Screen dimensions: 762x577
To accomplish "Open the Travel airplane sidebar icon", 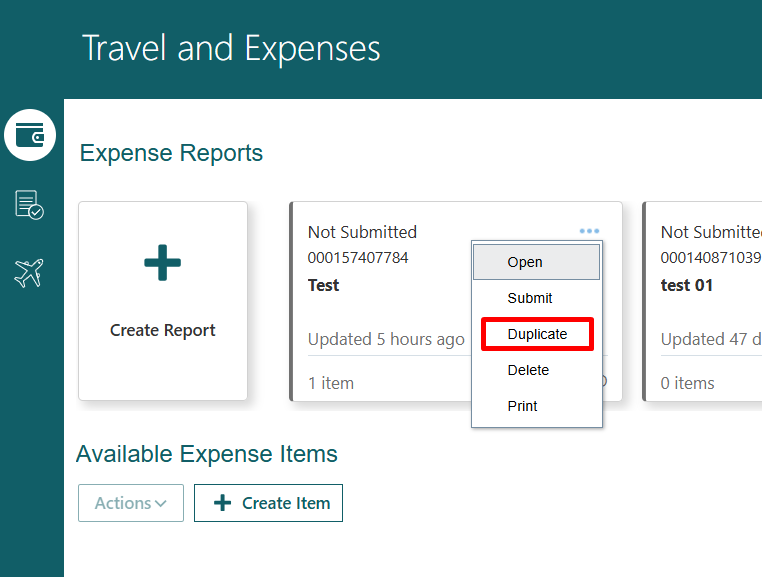I will click(x=29, y=273).
